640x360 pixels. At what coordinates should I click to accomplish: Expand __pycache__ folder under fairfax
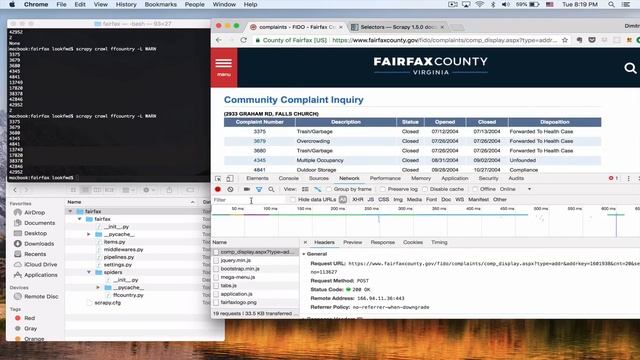coord(89,234)
